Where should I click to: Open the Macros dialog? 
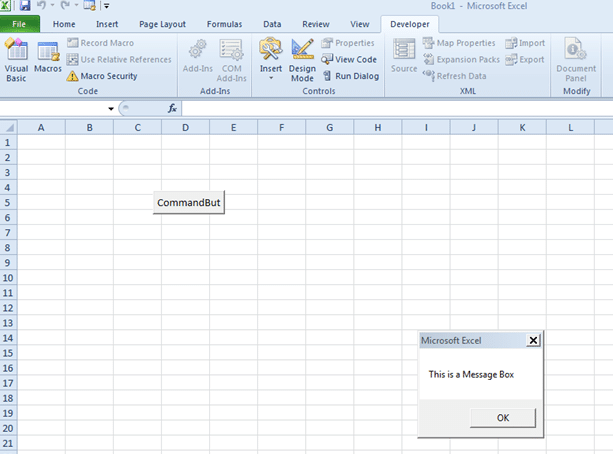click(48, 56)
